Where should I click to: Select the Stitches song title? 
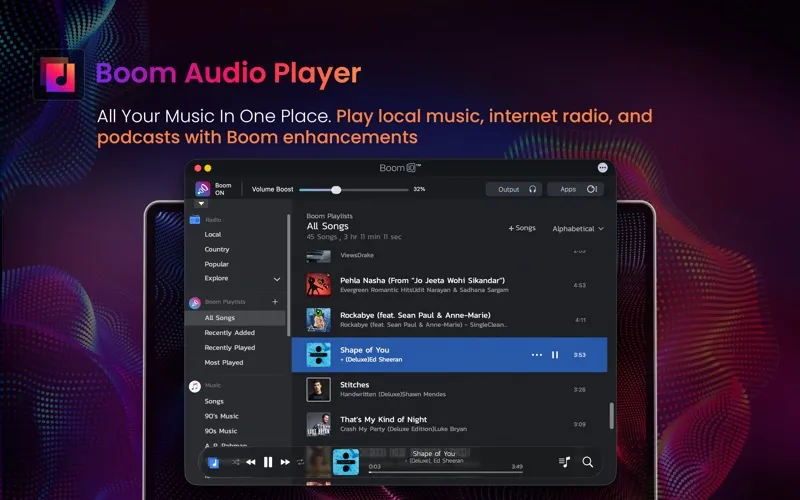pos(355,385)
